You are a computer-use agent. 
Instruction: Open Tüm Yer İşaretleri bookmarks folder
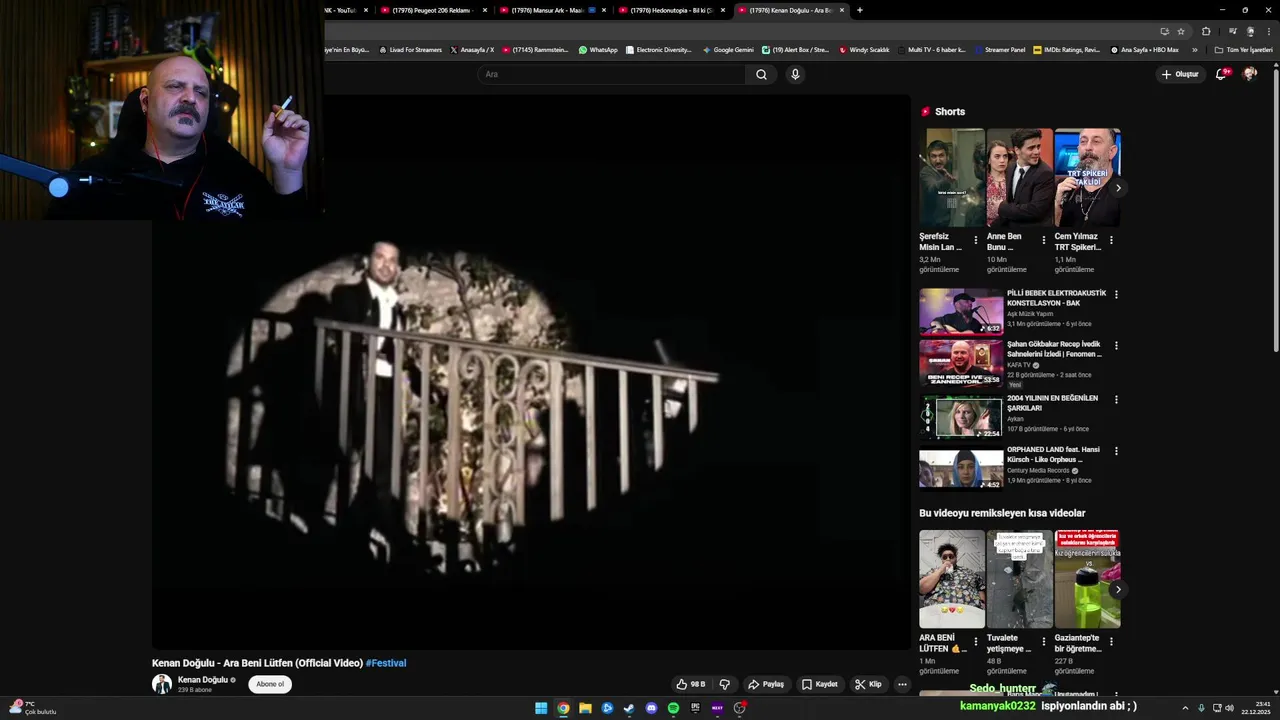point(1243,50)
